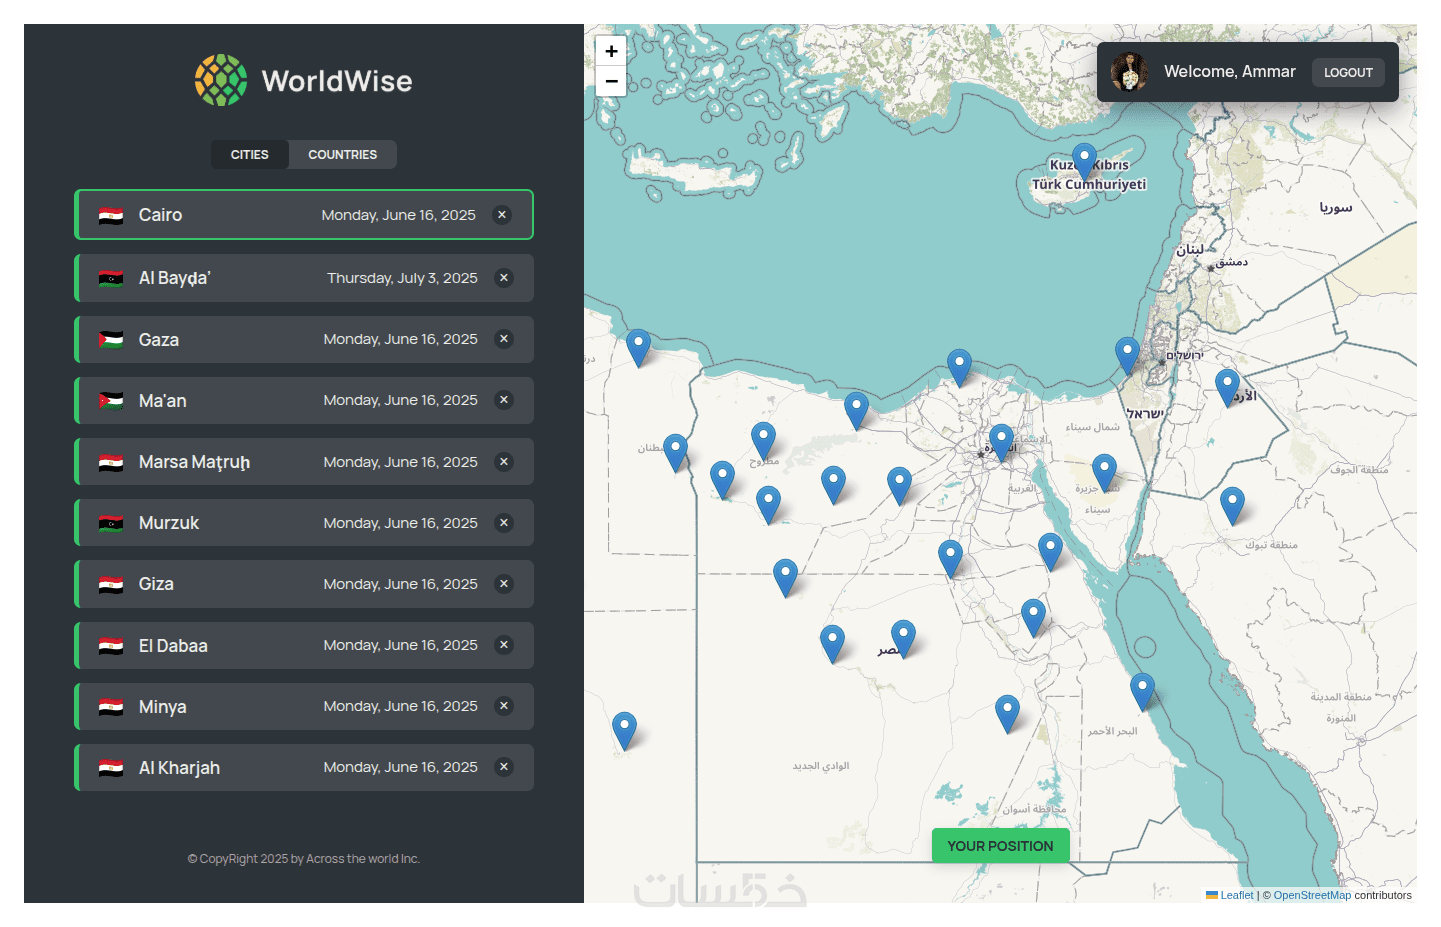Open the Leaflet attribution link

[x=1230, y=895]
